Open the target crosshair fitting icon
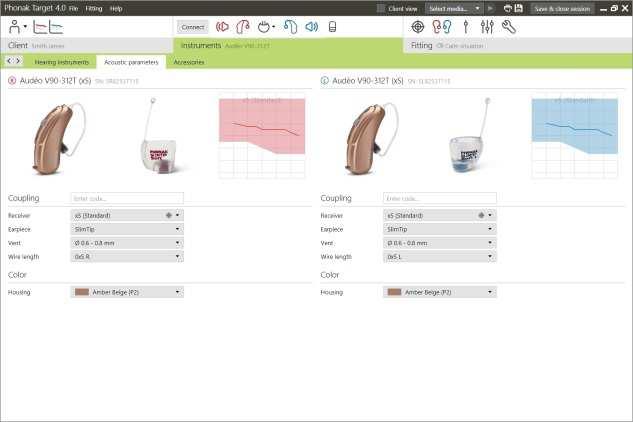This screenshot has height=422, width=633. point(417,27)
